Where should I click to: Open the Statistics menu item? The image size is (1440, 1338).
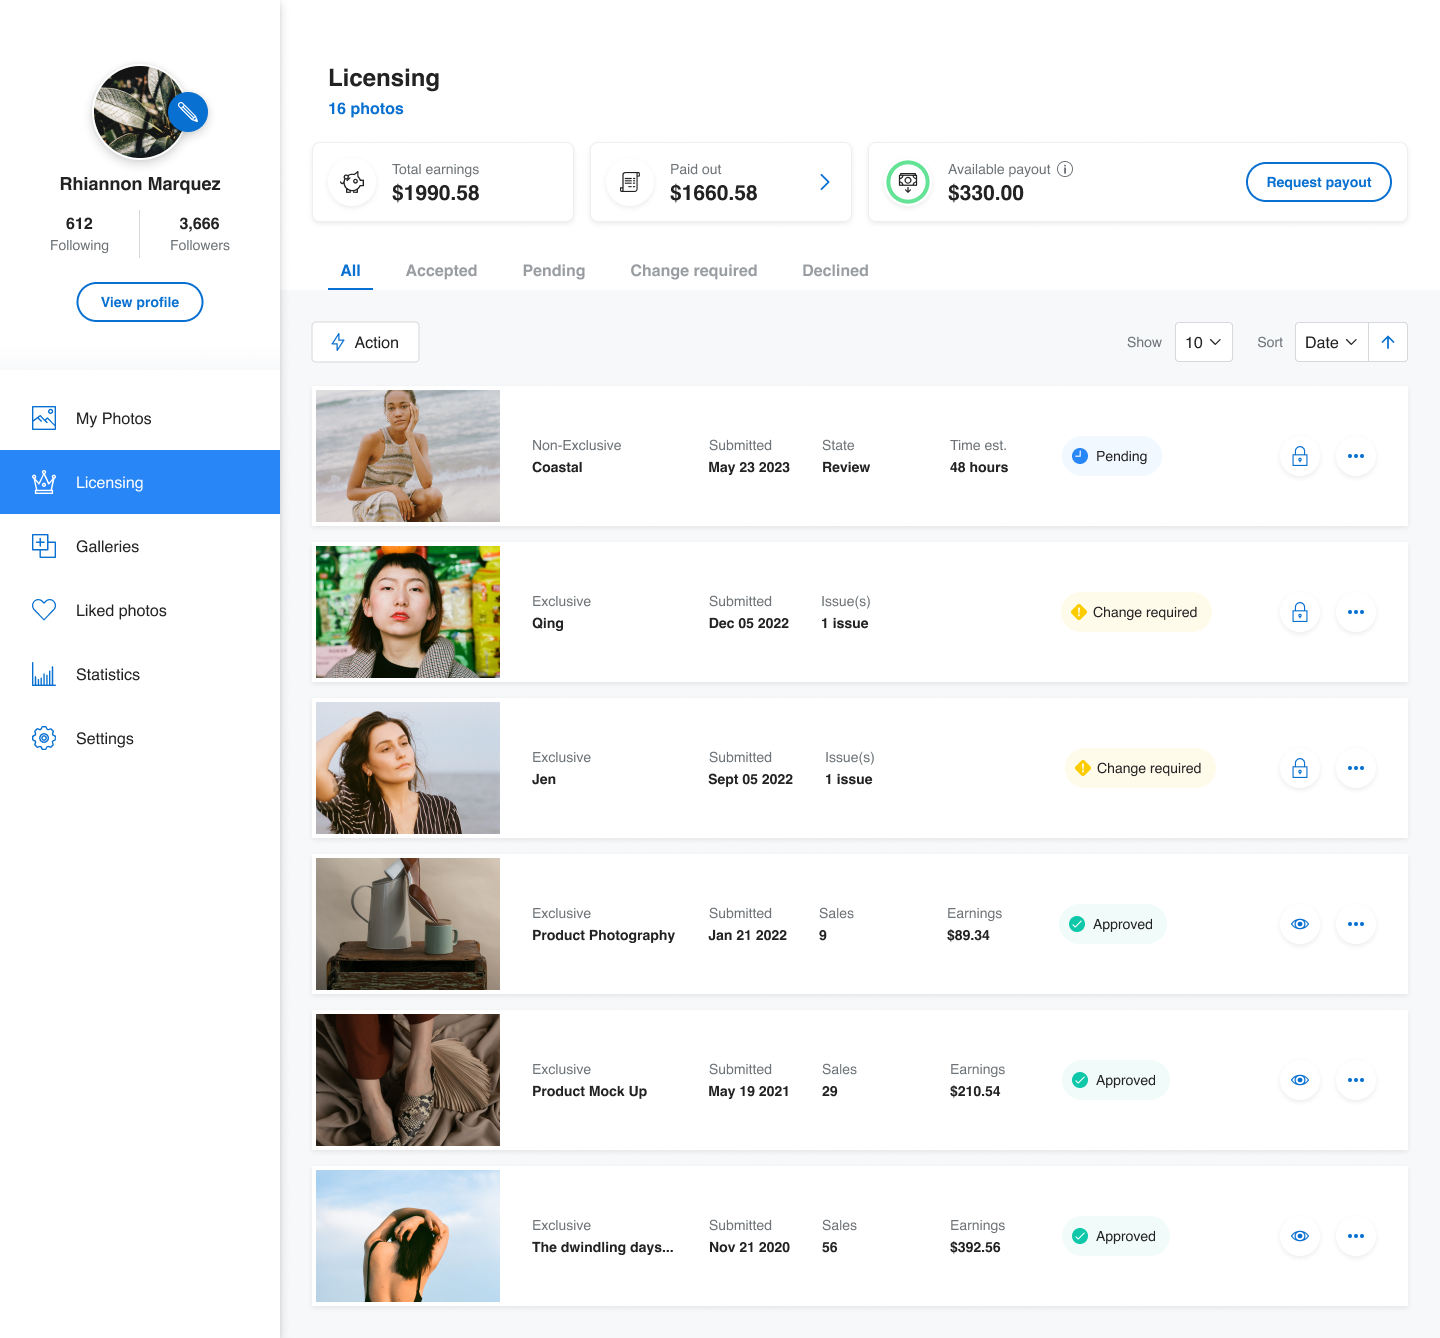click(140, 674)
